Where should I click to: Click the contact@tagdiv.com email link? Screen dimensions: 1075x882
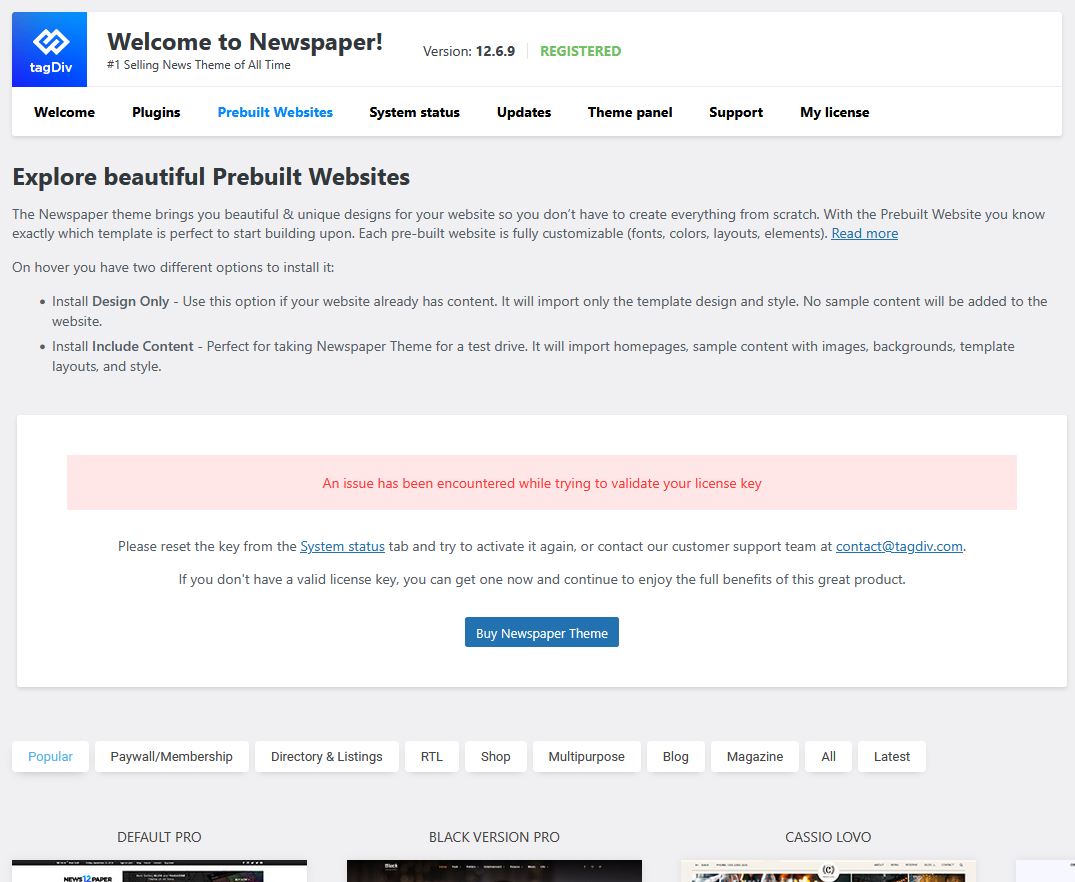(899, 547)
